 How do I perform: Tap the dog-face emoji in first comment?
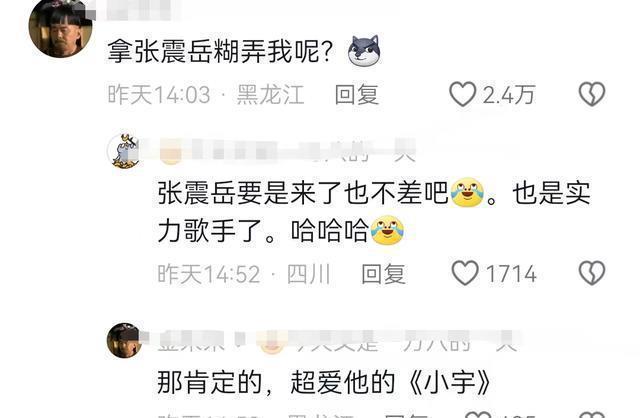coord(364,51)
